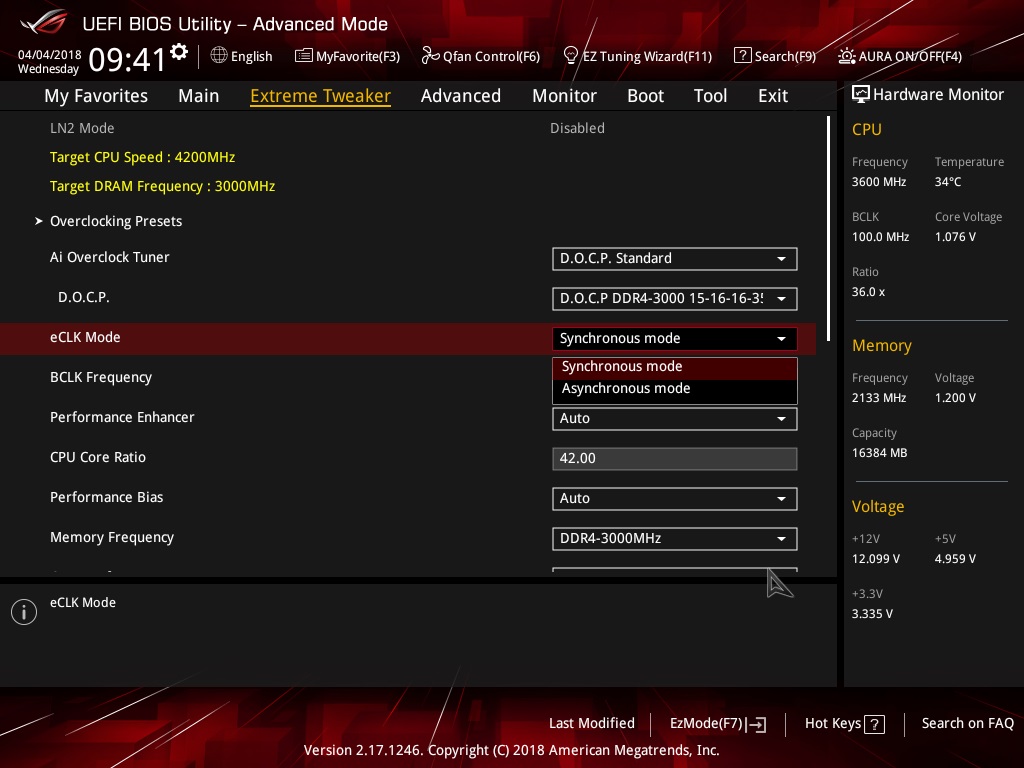
Task: Click Target CPU Speed : 4200MHz text
Action: tap(142, 157)
